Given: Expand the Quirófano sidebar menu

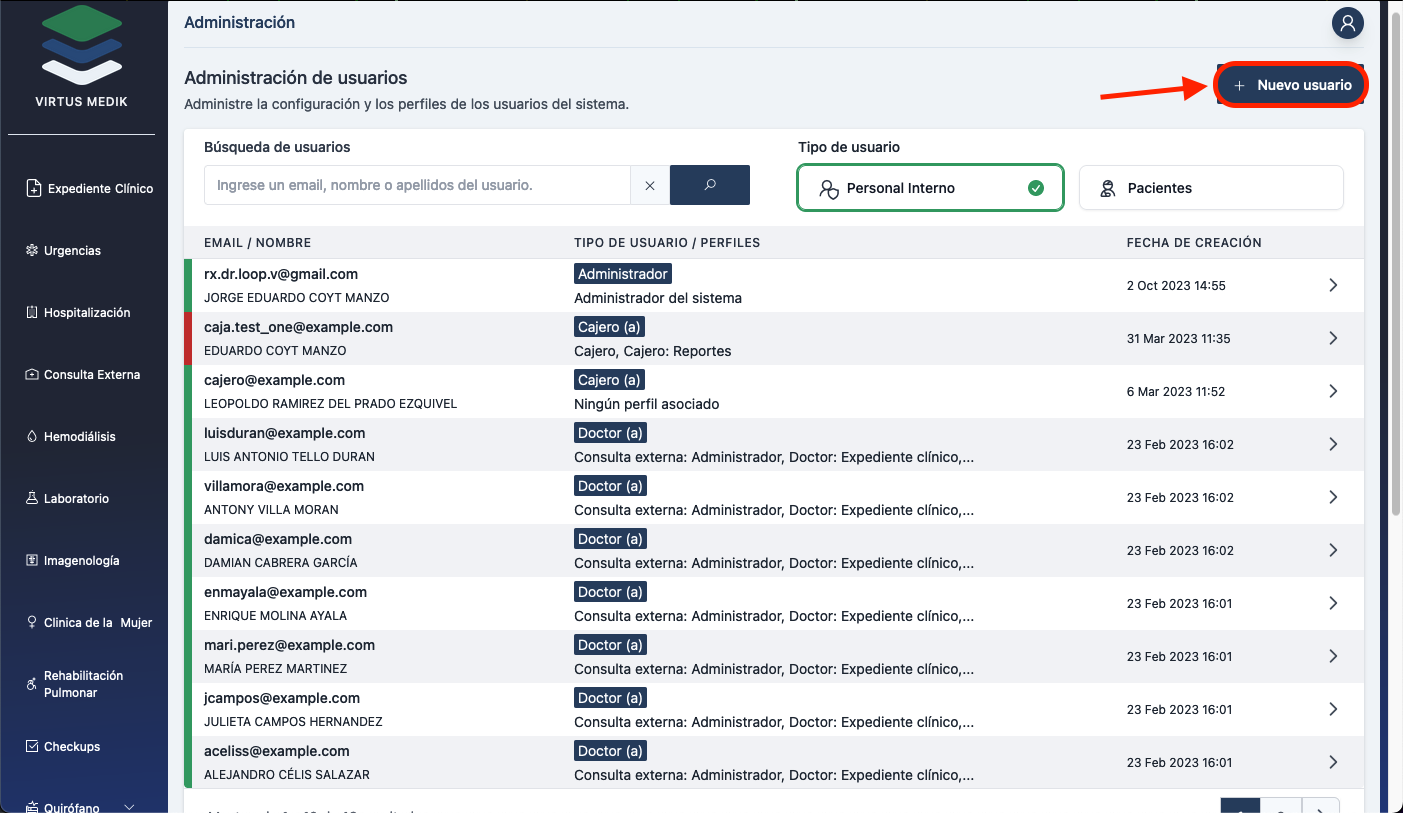Looking at the screenshot, I should [129, 807].
